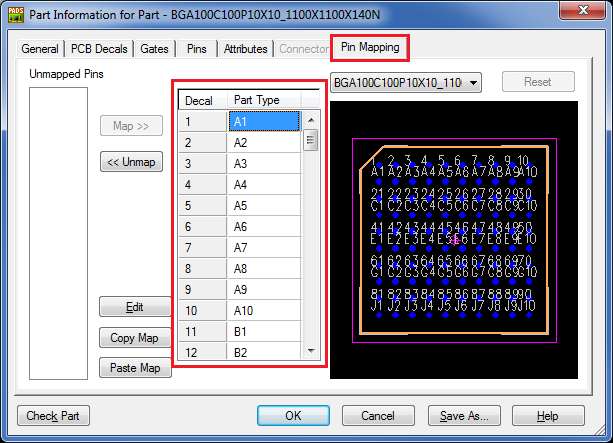Select the B1 part type cell
The height and width of the screenshot is (443, 613).
[x=264, y=332]
